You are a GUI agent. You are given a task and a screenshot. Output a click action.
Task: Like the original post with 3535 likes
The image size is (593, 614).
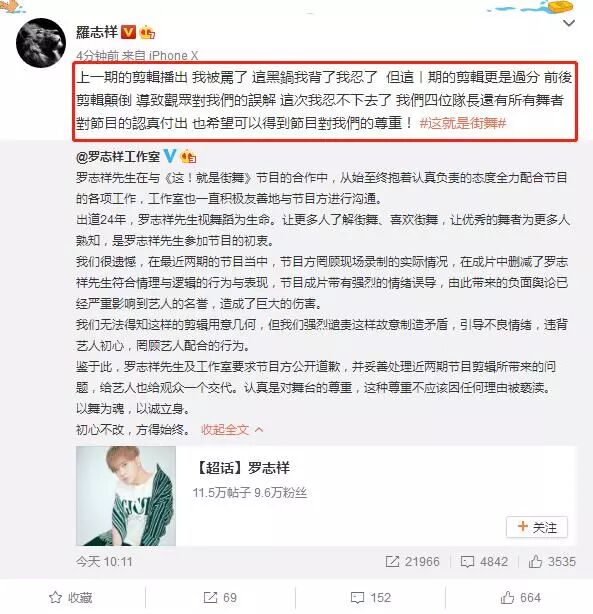pos(552,562)
